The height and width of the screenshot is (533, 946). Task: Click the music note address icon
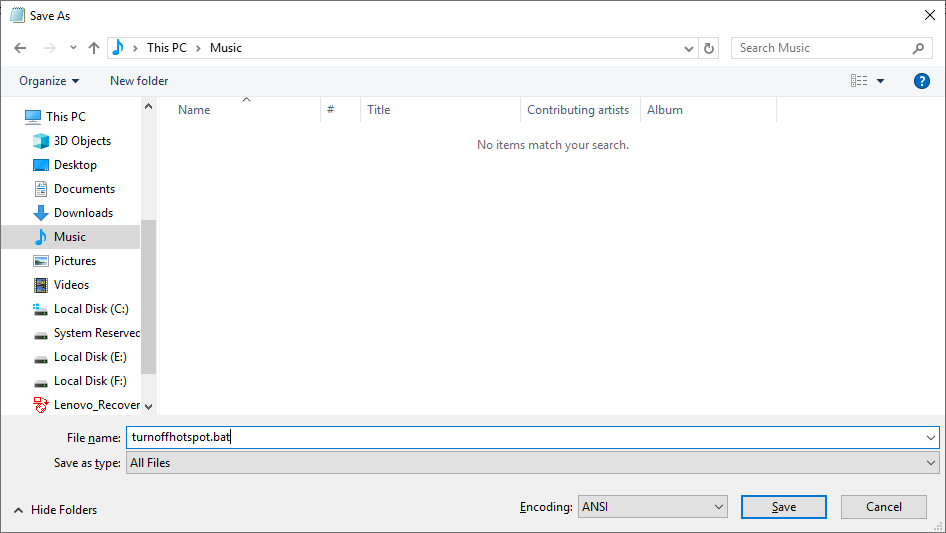tap(118, 48)
